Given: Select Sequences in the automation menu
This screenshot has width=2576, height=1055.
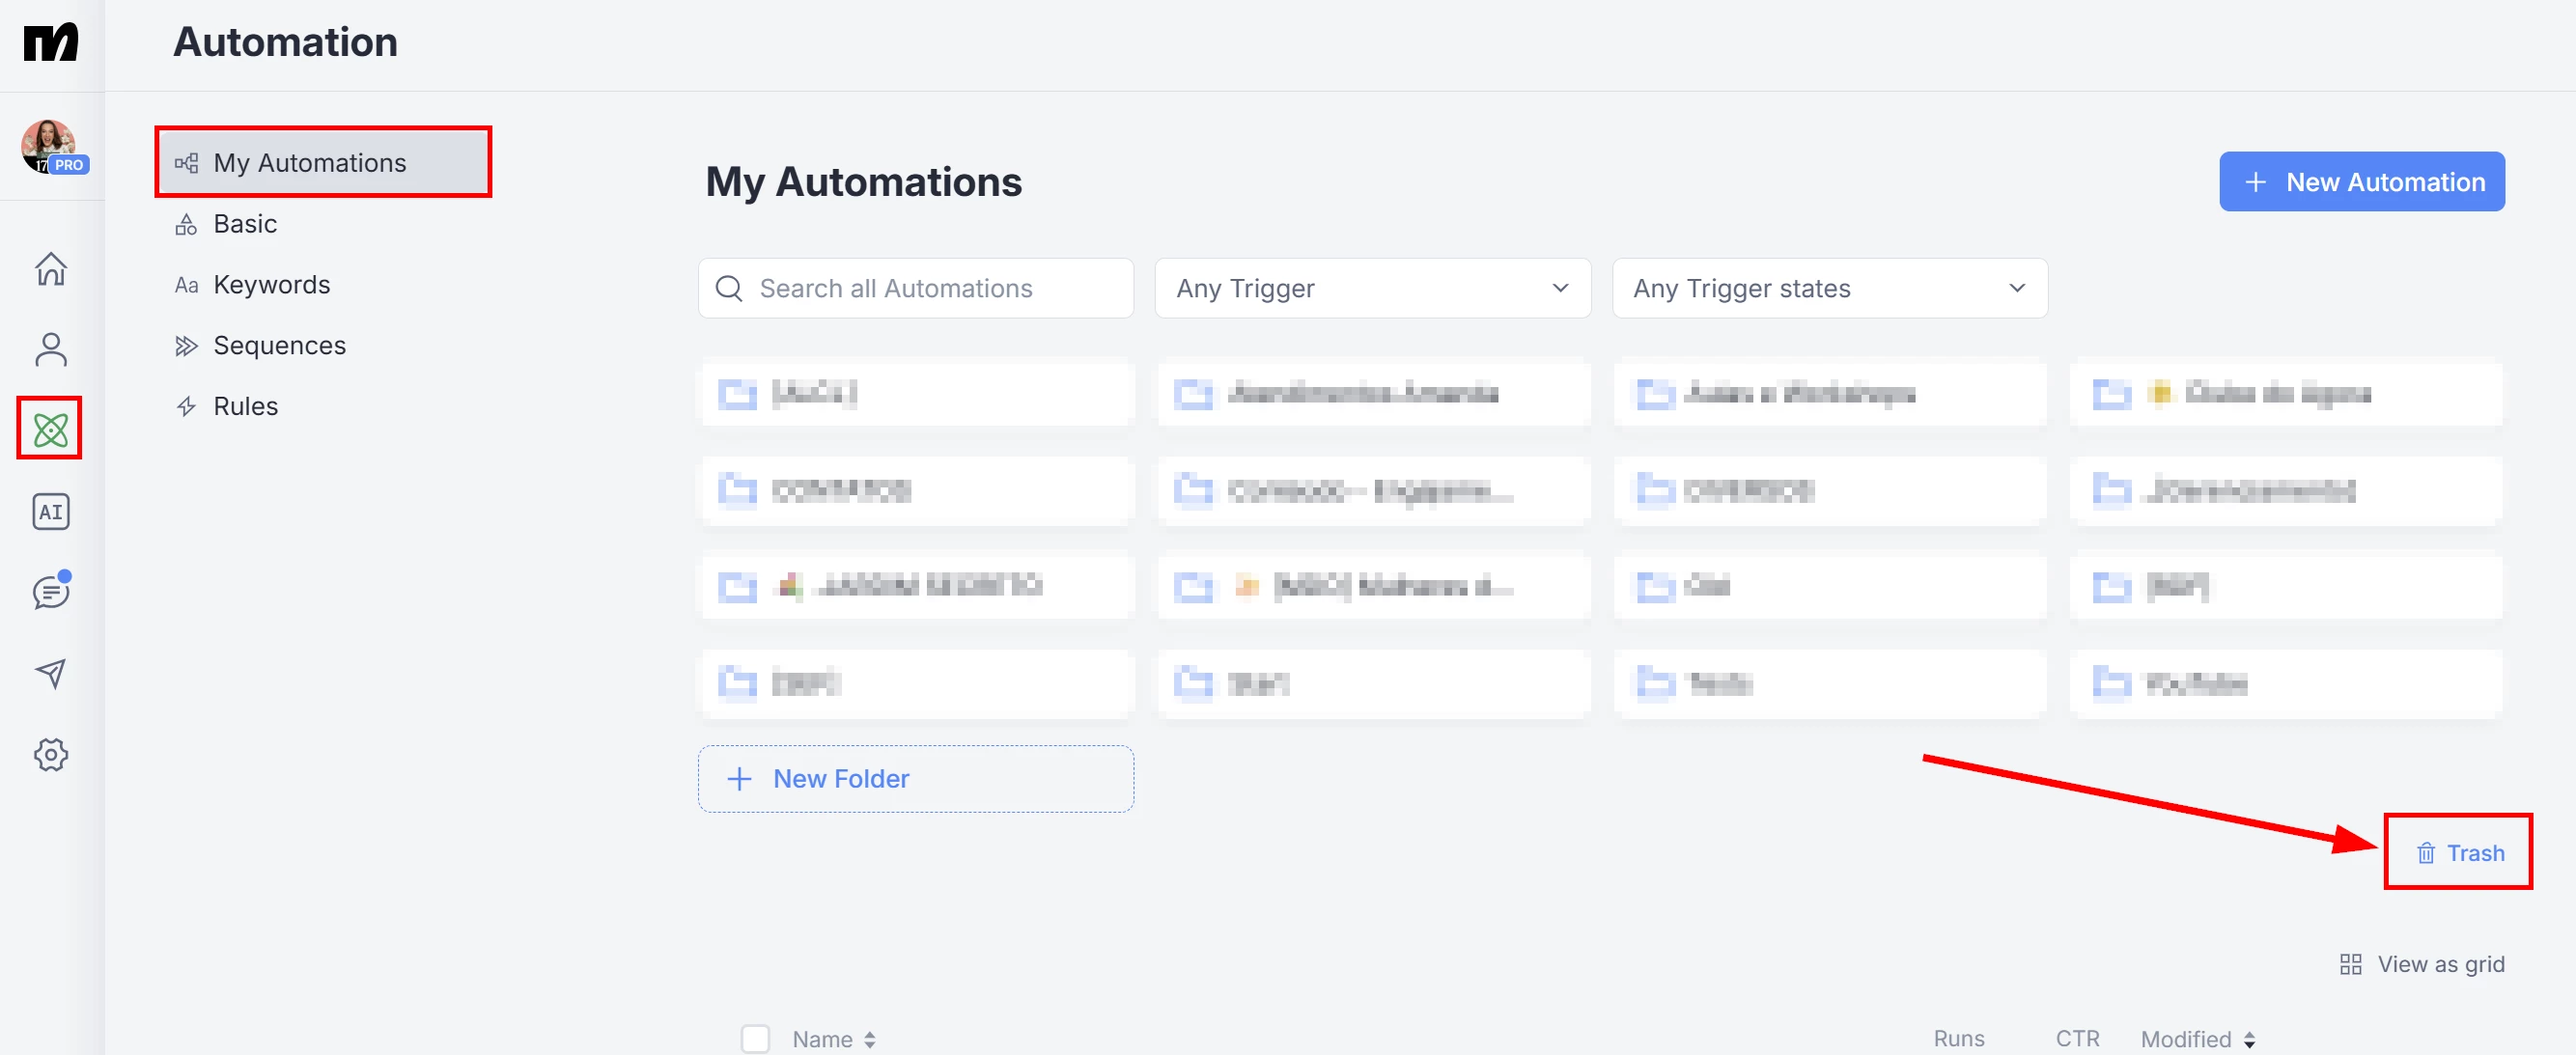Looking at the screenshot, I should click(x=279, y=345).
